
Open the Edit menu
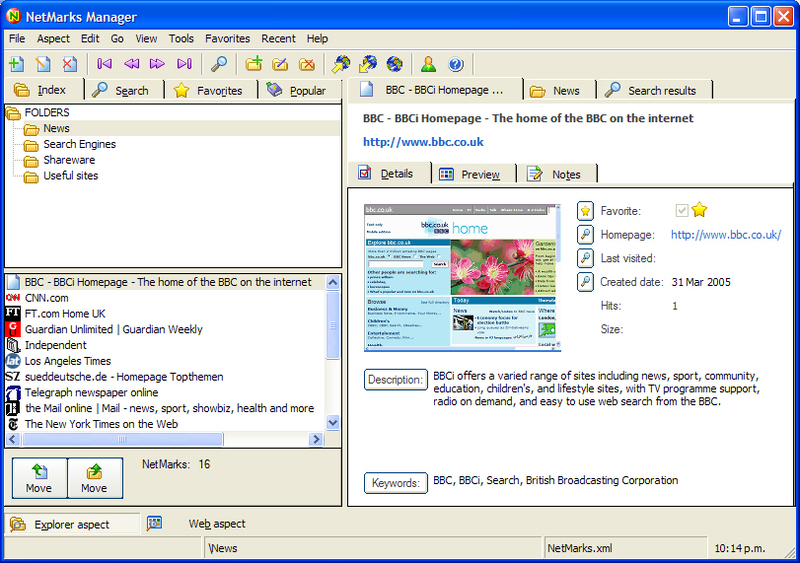coord(90,38)
